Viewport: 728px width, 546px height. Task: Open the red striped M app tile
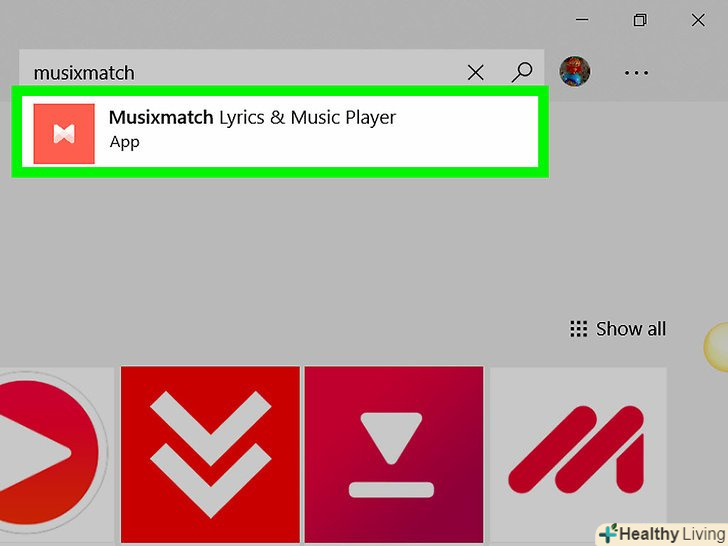click(578, 455)
